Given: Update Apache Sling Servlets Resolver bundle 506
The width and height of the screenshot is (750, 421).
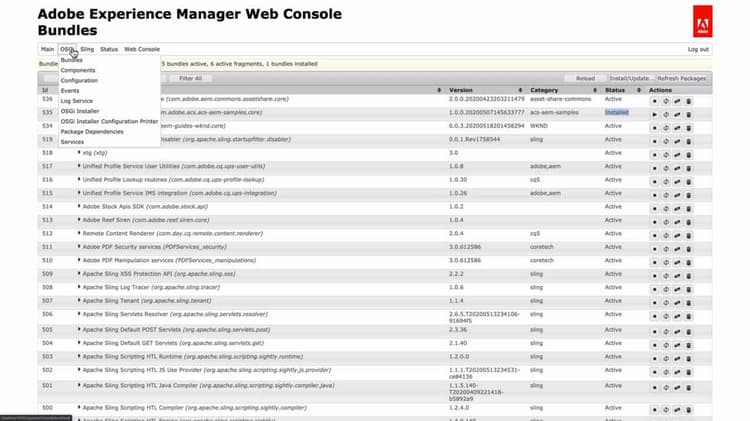Looking at the screenshot, I should (677, 316).
